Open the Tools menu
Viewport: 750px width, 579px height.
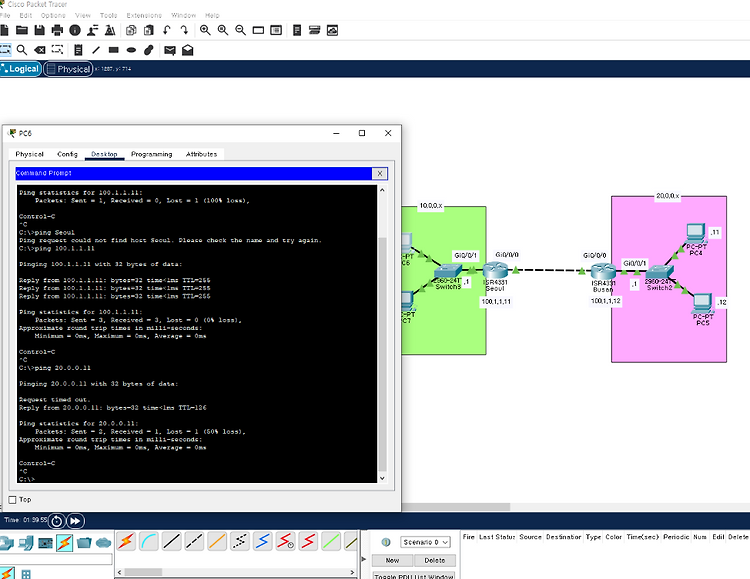[x=109, y=15]
